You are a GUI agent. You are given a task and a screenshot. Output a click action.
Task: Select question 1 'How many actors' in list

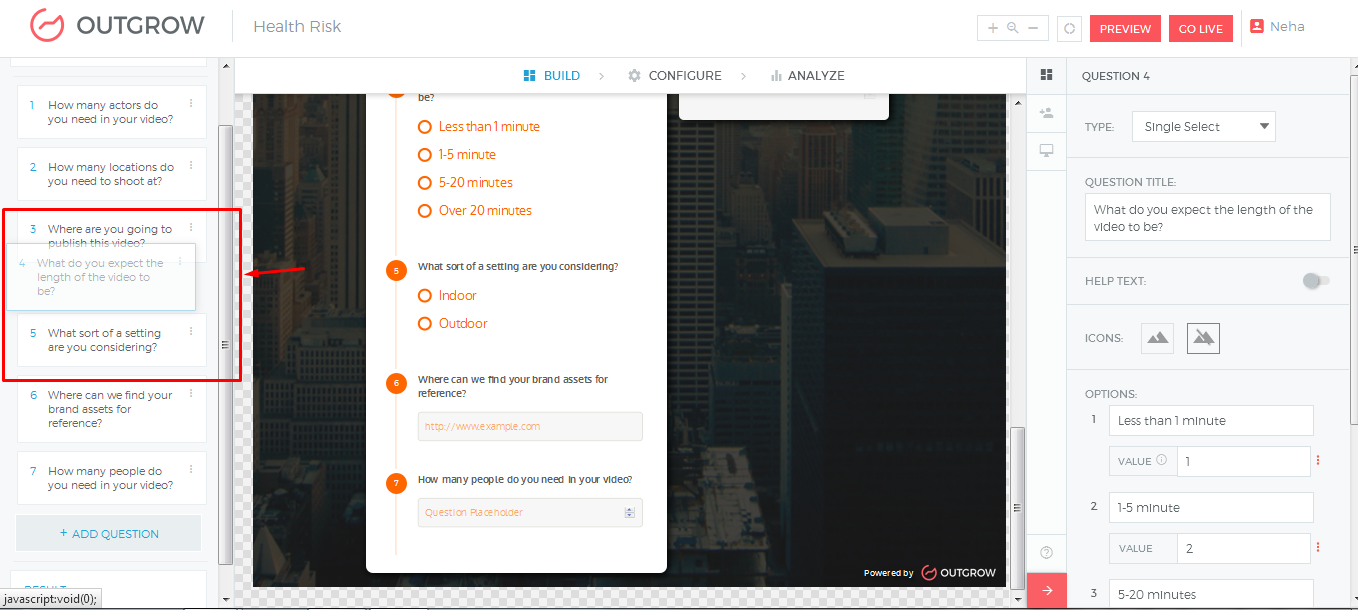[111, 112]
